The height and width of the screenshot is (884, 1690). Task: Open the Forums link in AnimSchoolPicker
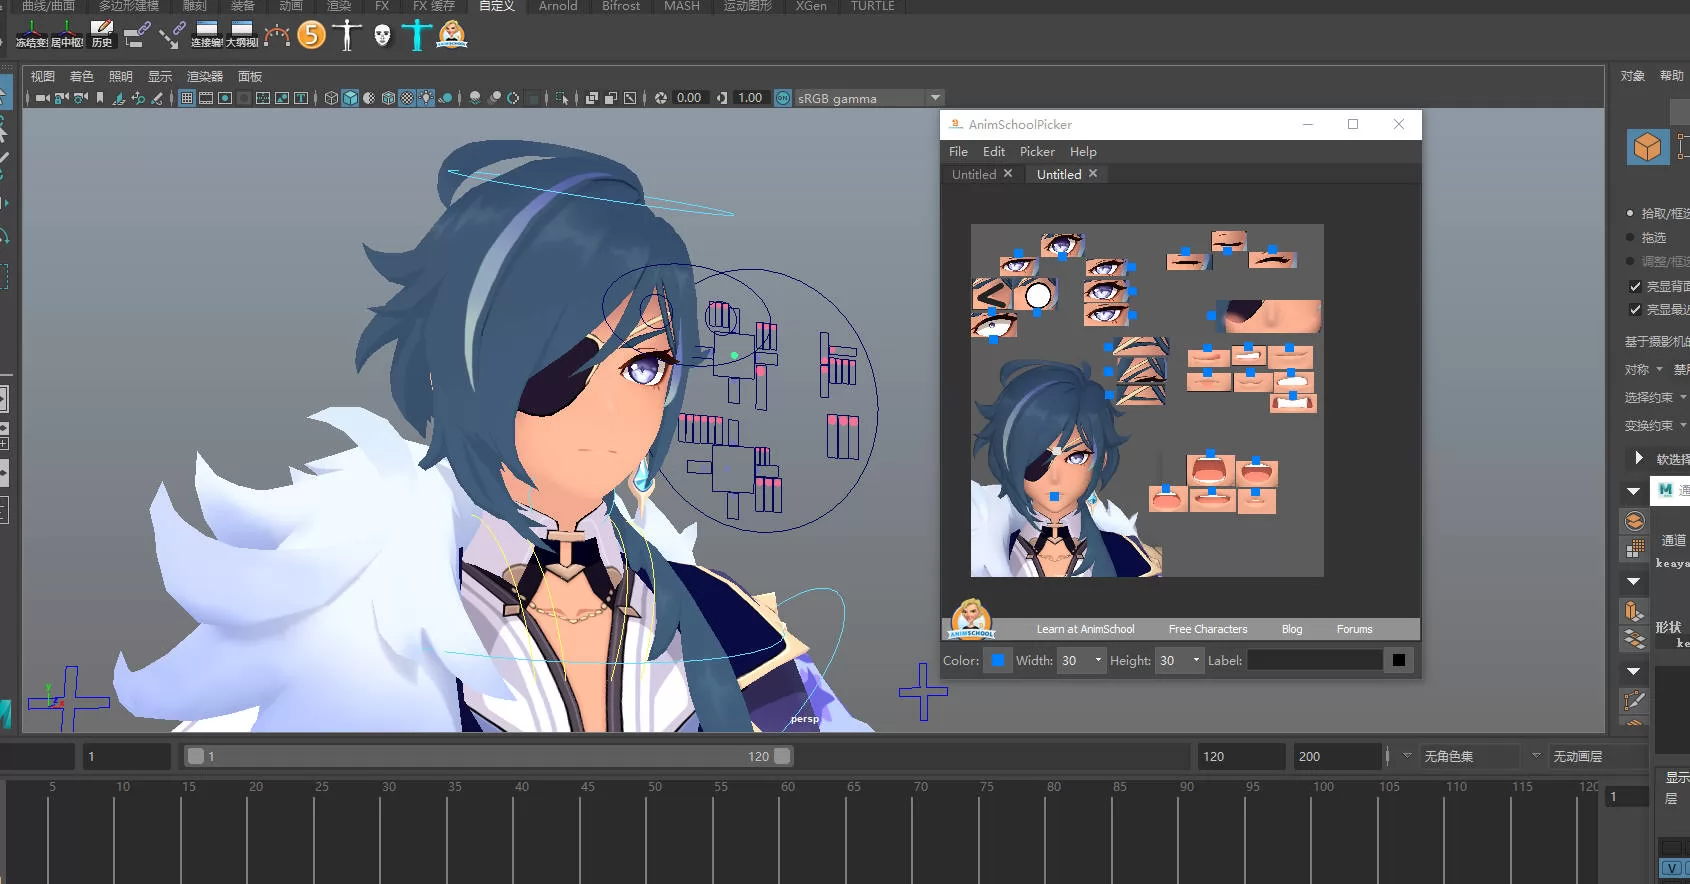(x=1354, y=629)
